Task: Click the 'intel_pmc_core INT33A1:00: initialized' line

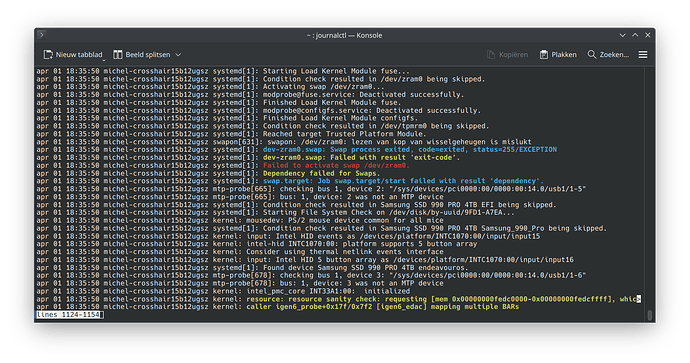Action: [223, 291]
